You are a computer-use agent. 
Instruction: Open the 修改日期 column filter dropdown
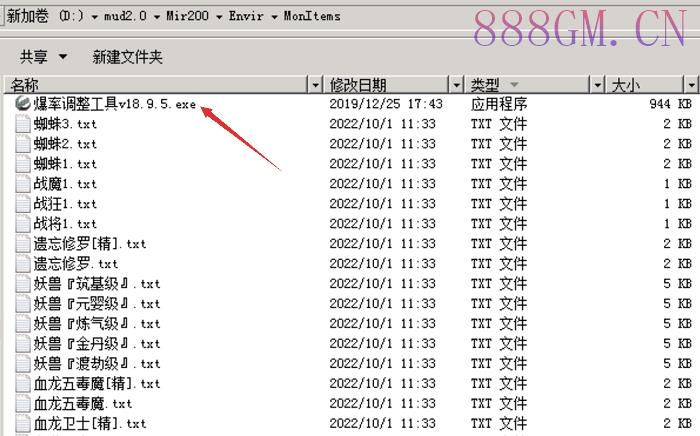click(x=456, y=84)
